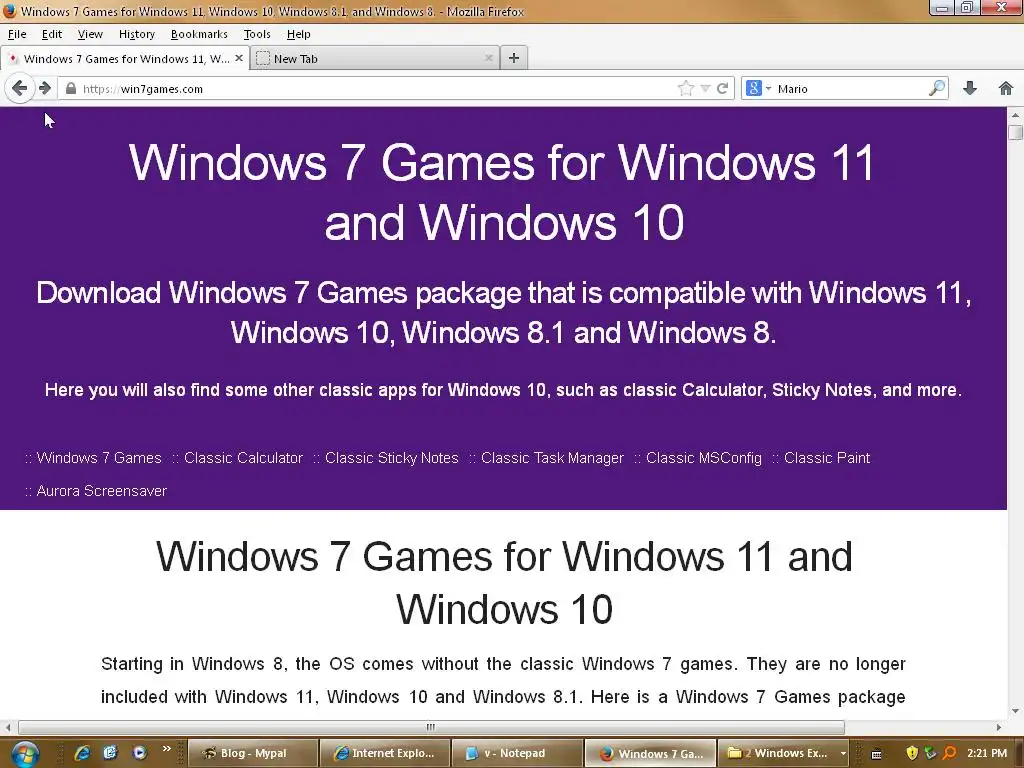Click the 2:21 PM clock
Screen dimensions: 1024x768
tap(987, 753)
